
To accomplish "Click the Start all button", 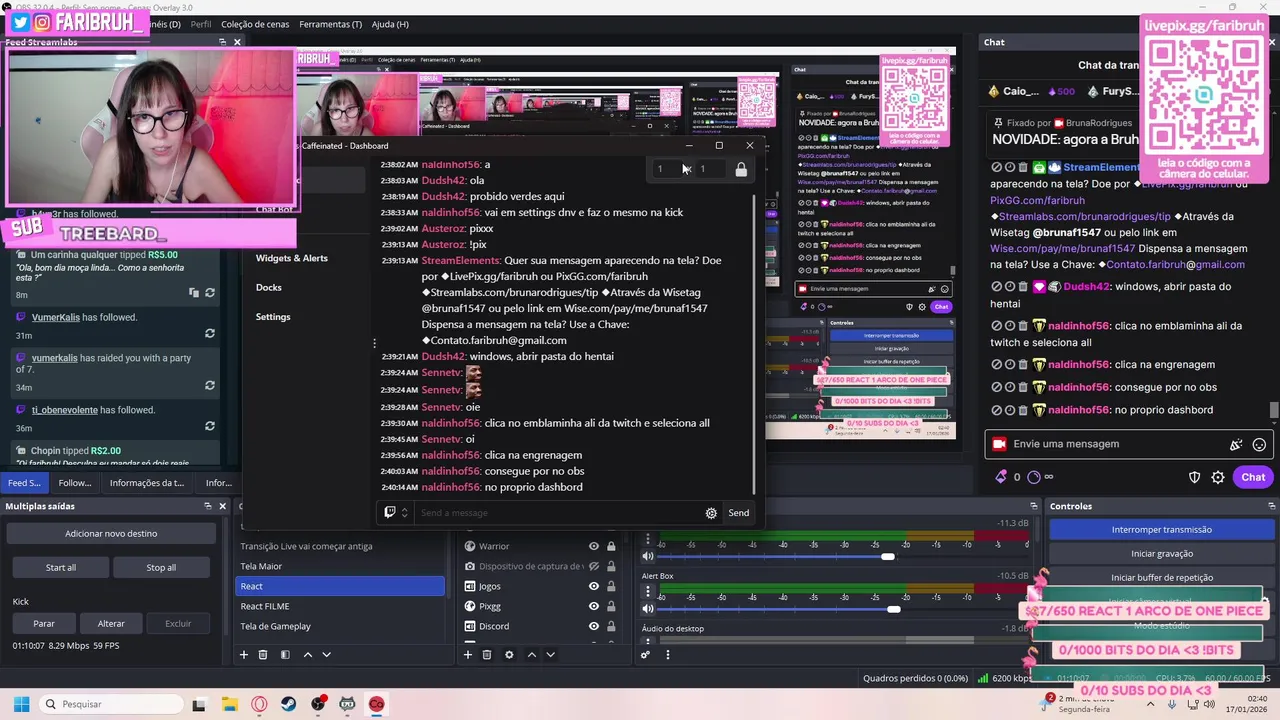I will [61, 567].
